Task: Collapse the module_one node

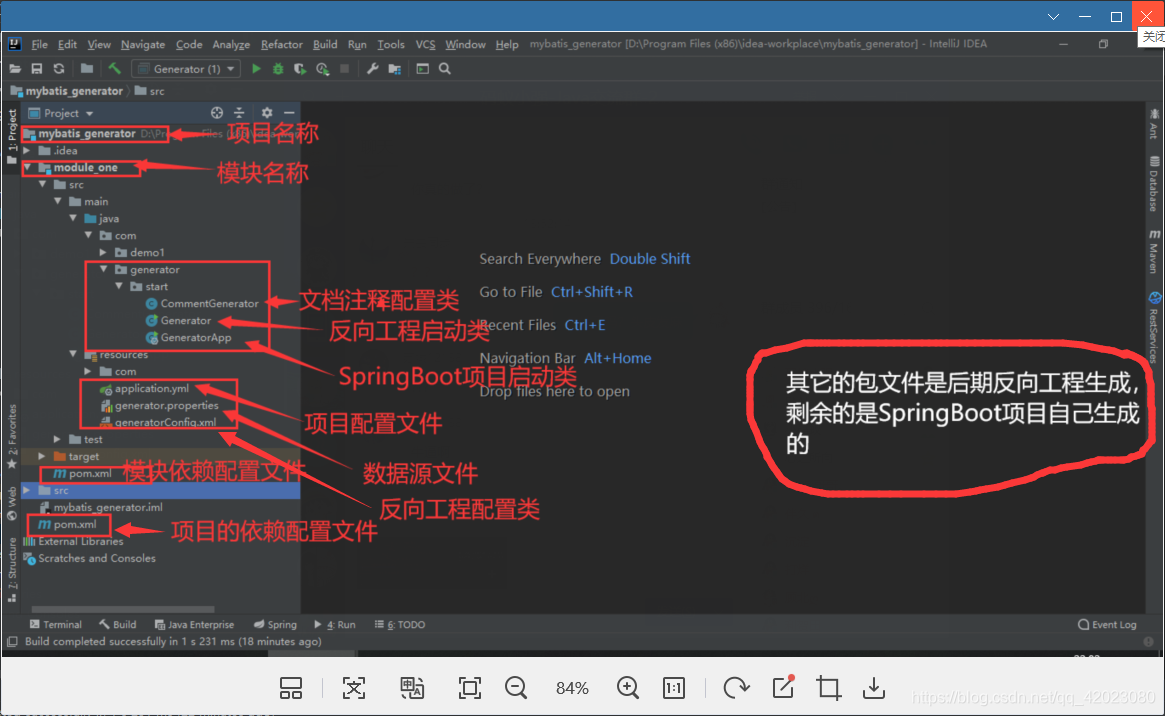Action: (27, 168)
